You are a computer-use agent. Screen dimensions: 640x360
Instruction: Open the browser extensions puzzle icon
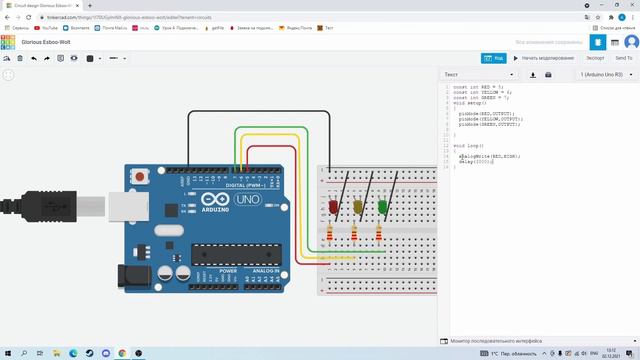click(x=611, y=18)
